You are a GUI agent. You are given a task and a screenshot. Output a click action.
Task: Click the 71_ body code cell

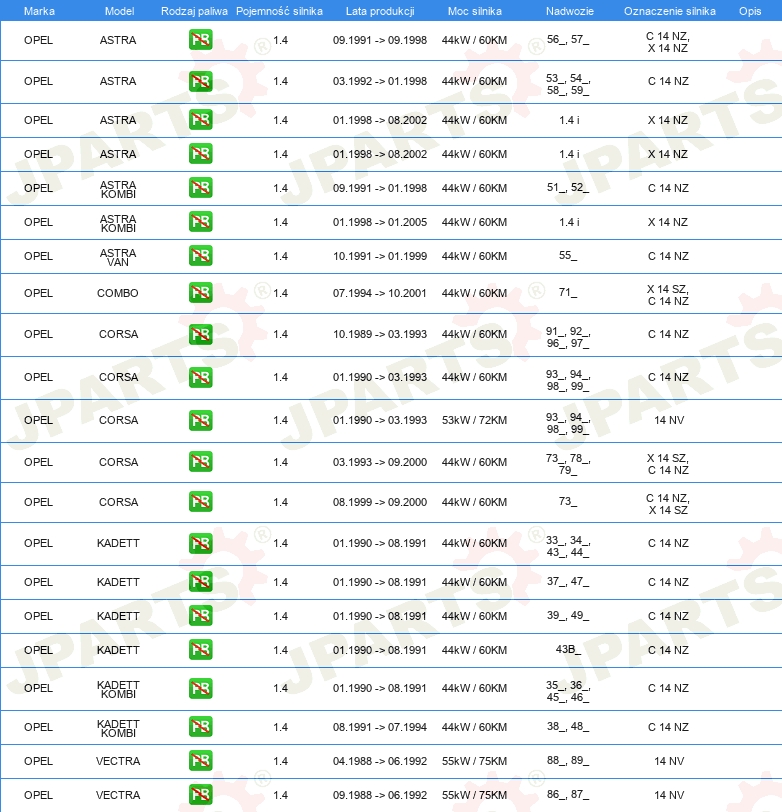pyautogui.click(x=568, y=293)
